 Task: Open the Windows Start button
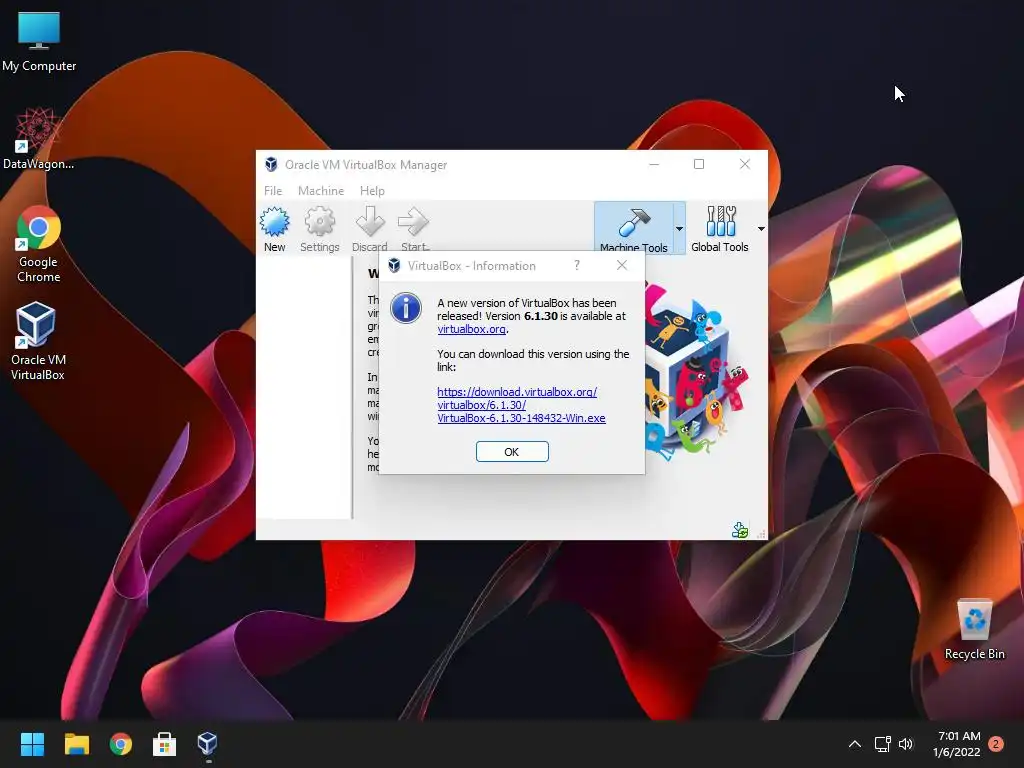[32, 744]
